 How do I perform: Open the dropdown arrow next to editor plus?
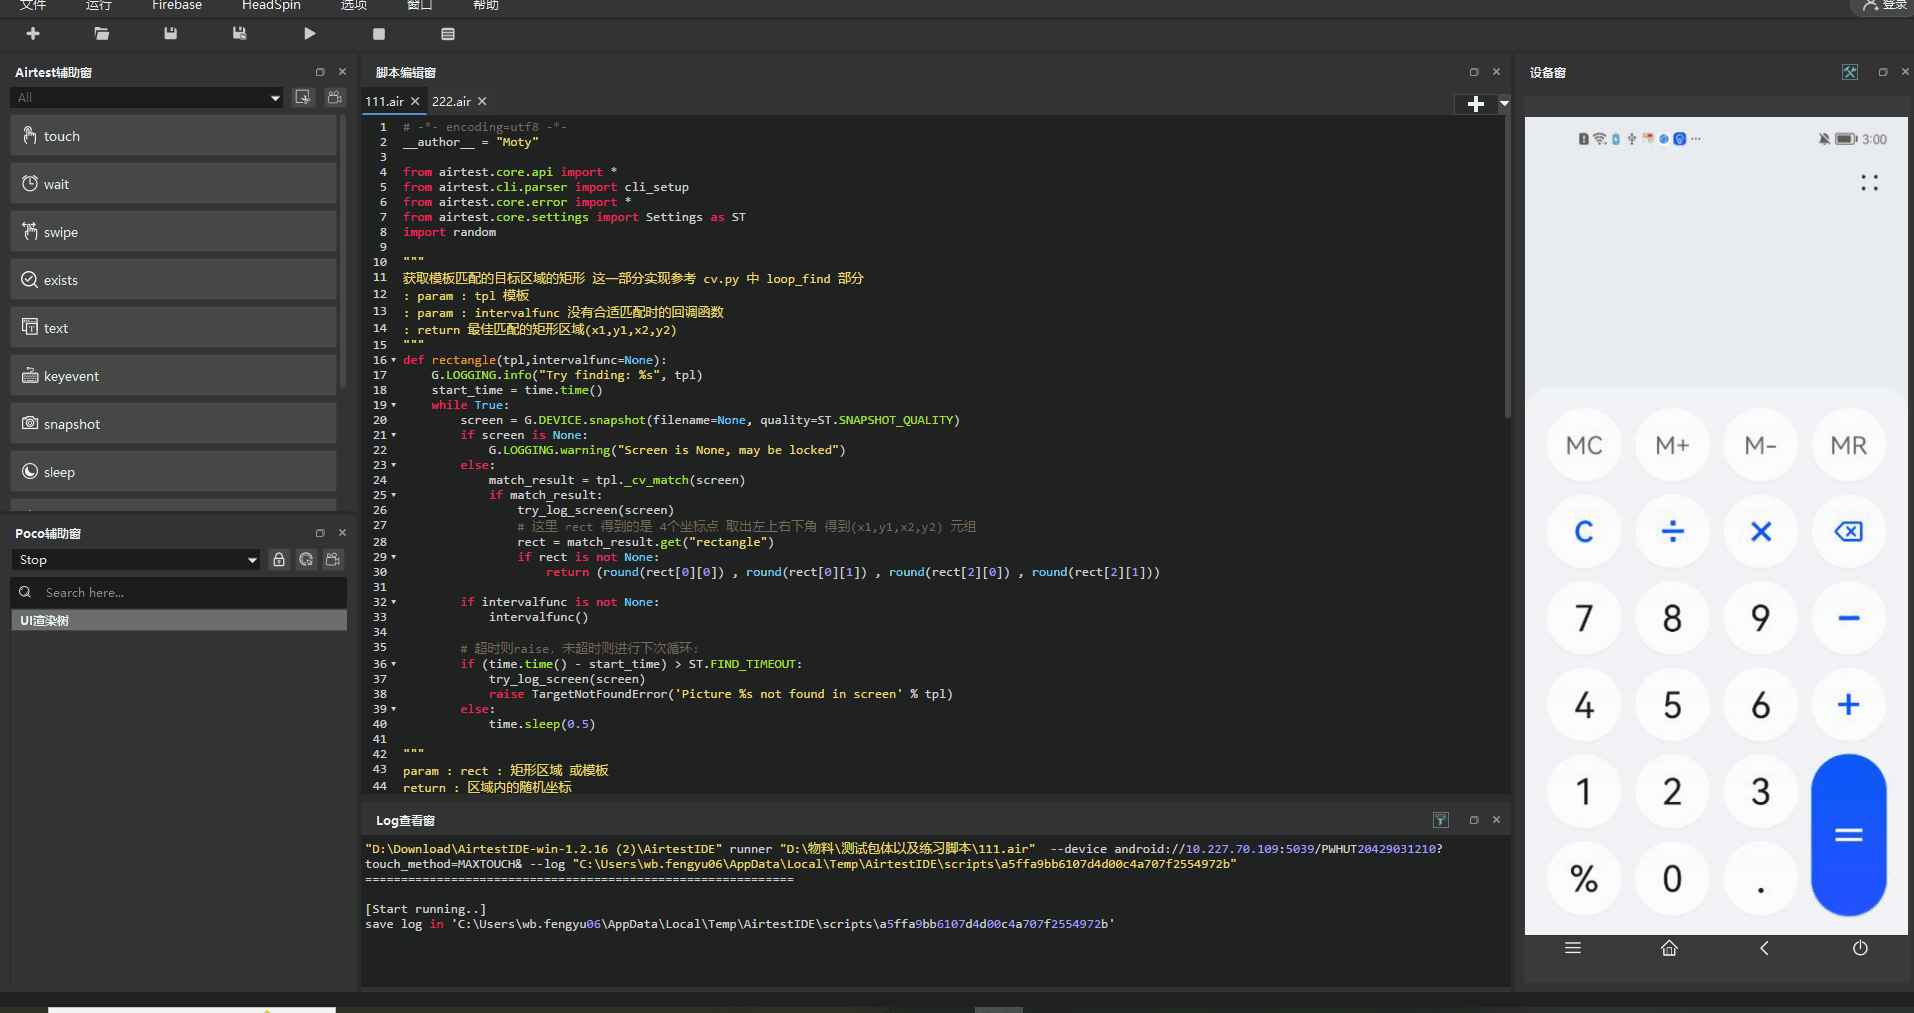(1504, 104)
